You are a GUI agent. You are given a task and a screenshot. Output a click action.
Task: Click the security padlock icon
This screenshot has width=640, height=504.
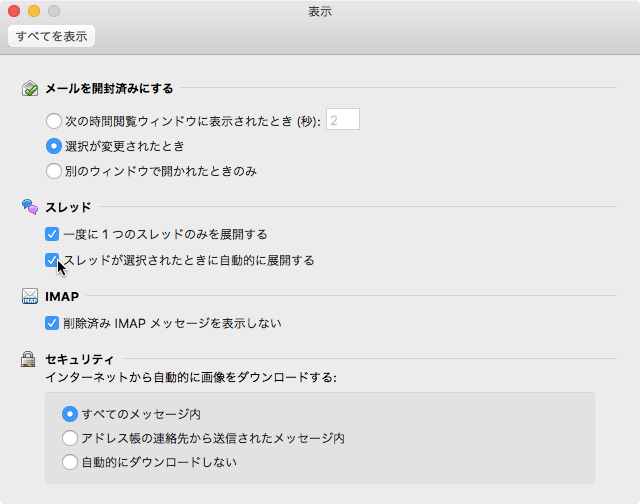[x=30, y=359]
